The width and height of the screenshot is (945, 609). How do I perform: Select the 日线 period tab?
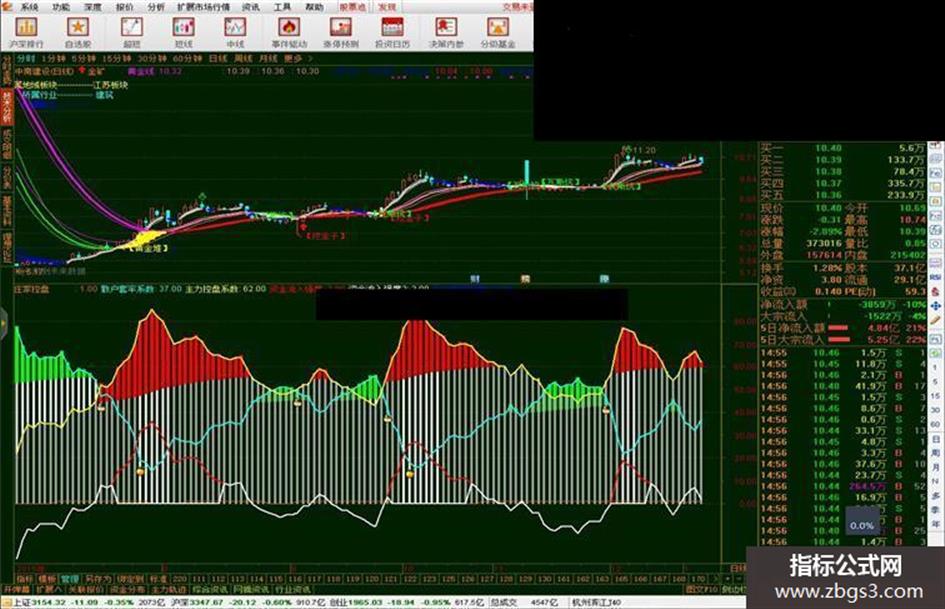(x=218, y=58)
